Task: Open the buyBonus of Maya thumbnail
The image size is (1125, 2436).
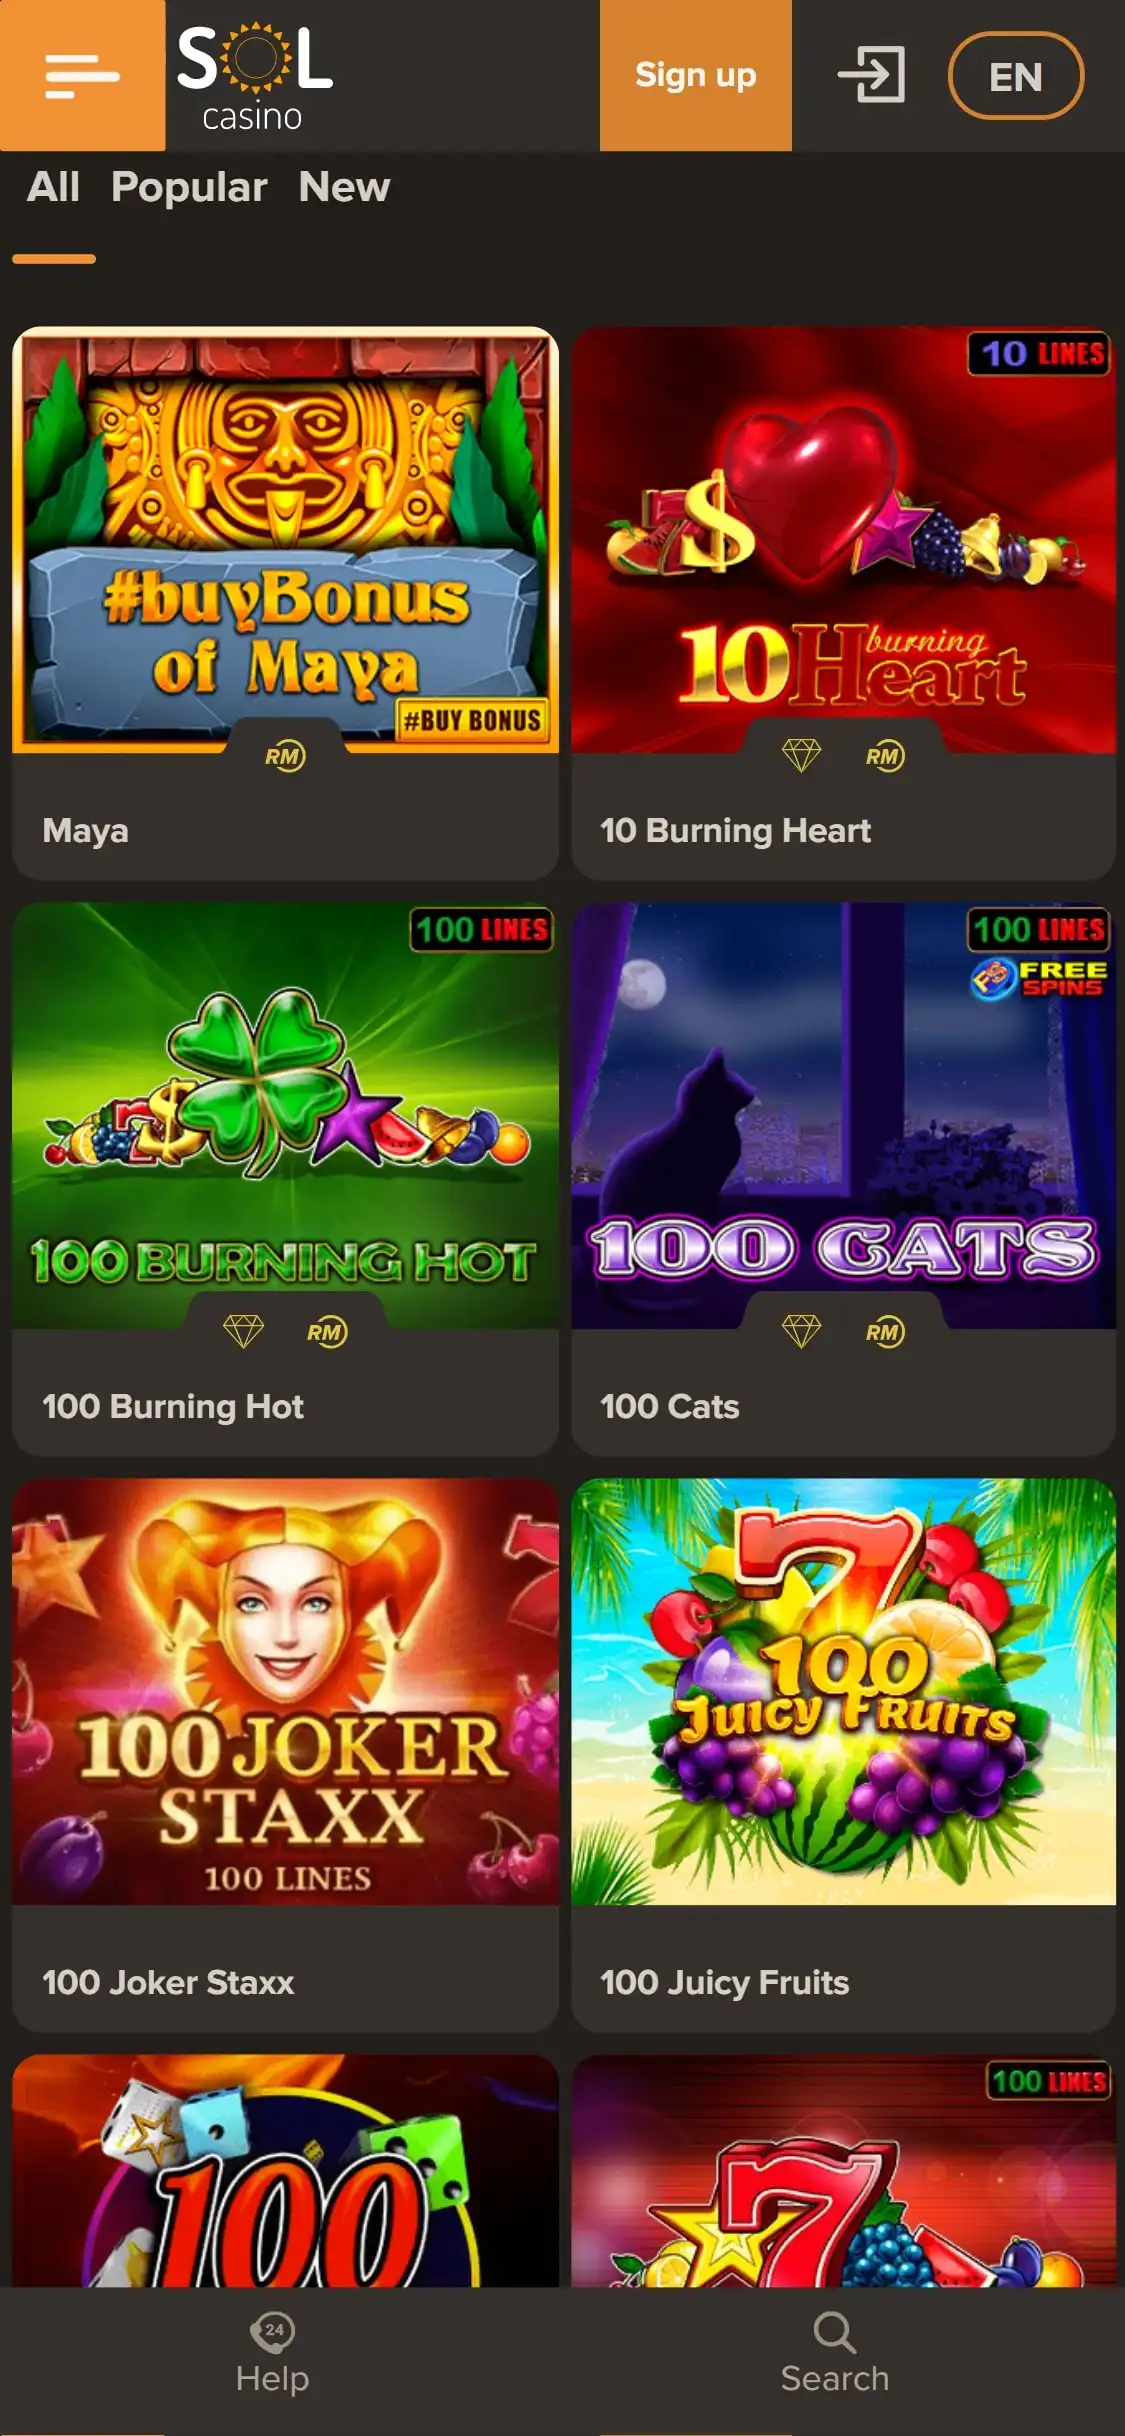Action: 285,540
